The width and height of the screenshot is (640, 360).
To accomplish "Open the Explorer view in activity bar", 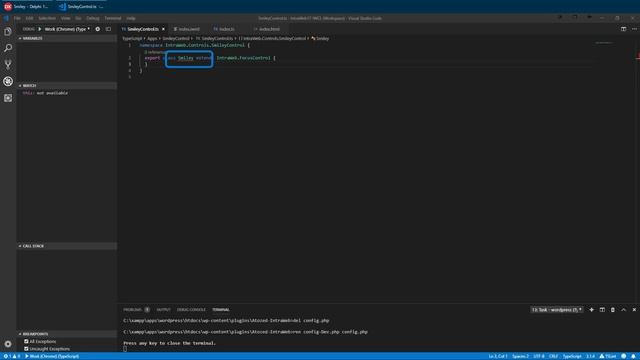I will point(8,31).
